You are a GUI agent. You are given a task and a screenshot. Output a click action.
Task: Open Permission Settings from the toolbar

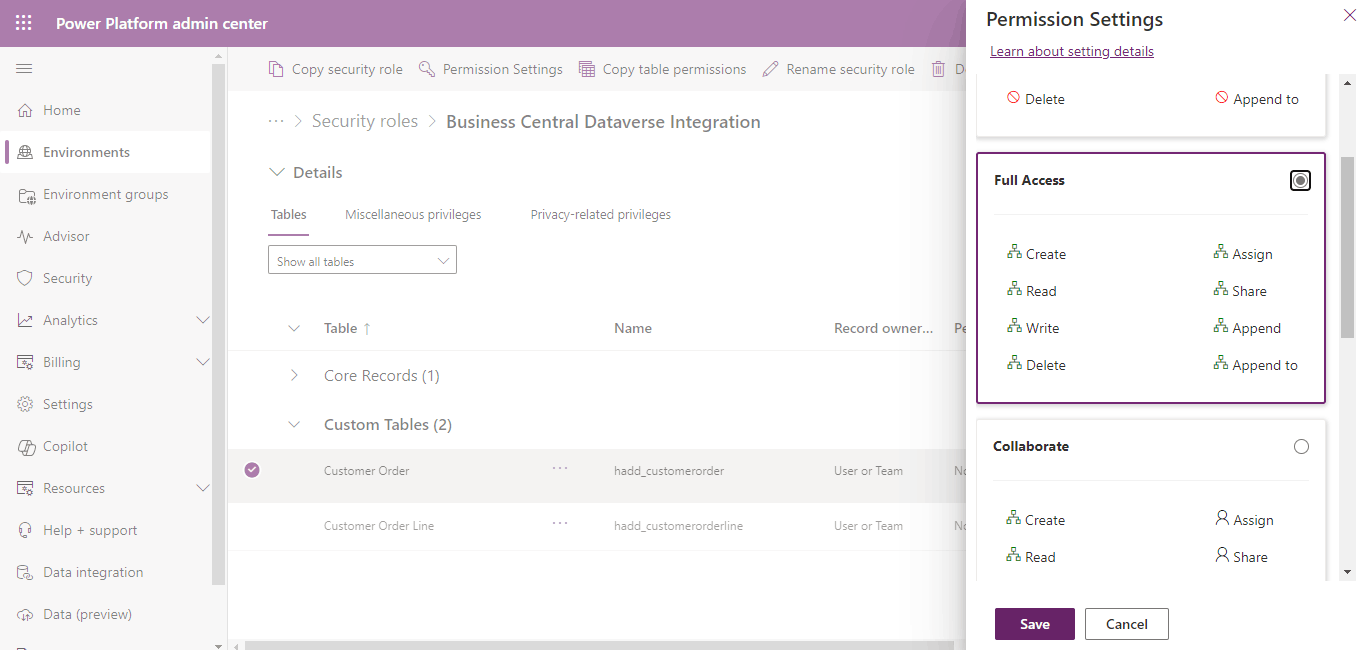coord(491,69)
